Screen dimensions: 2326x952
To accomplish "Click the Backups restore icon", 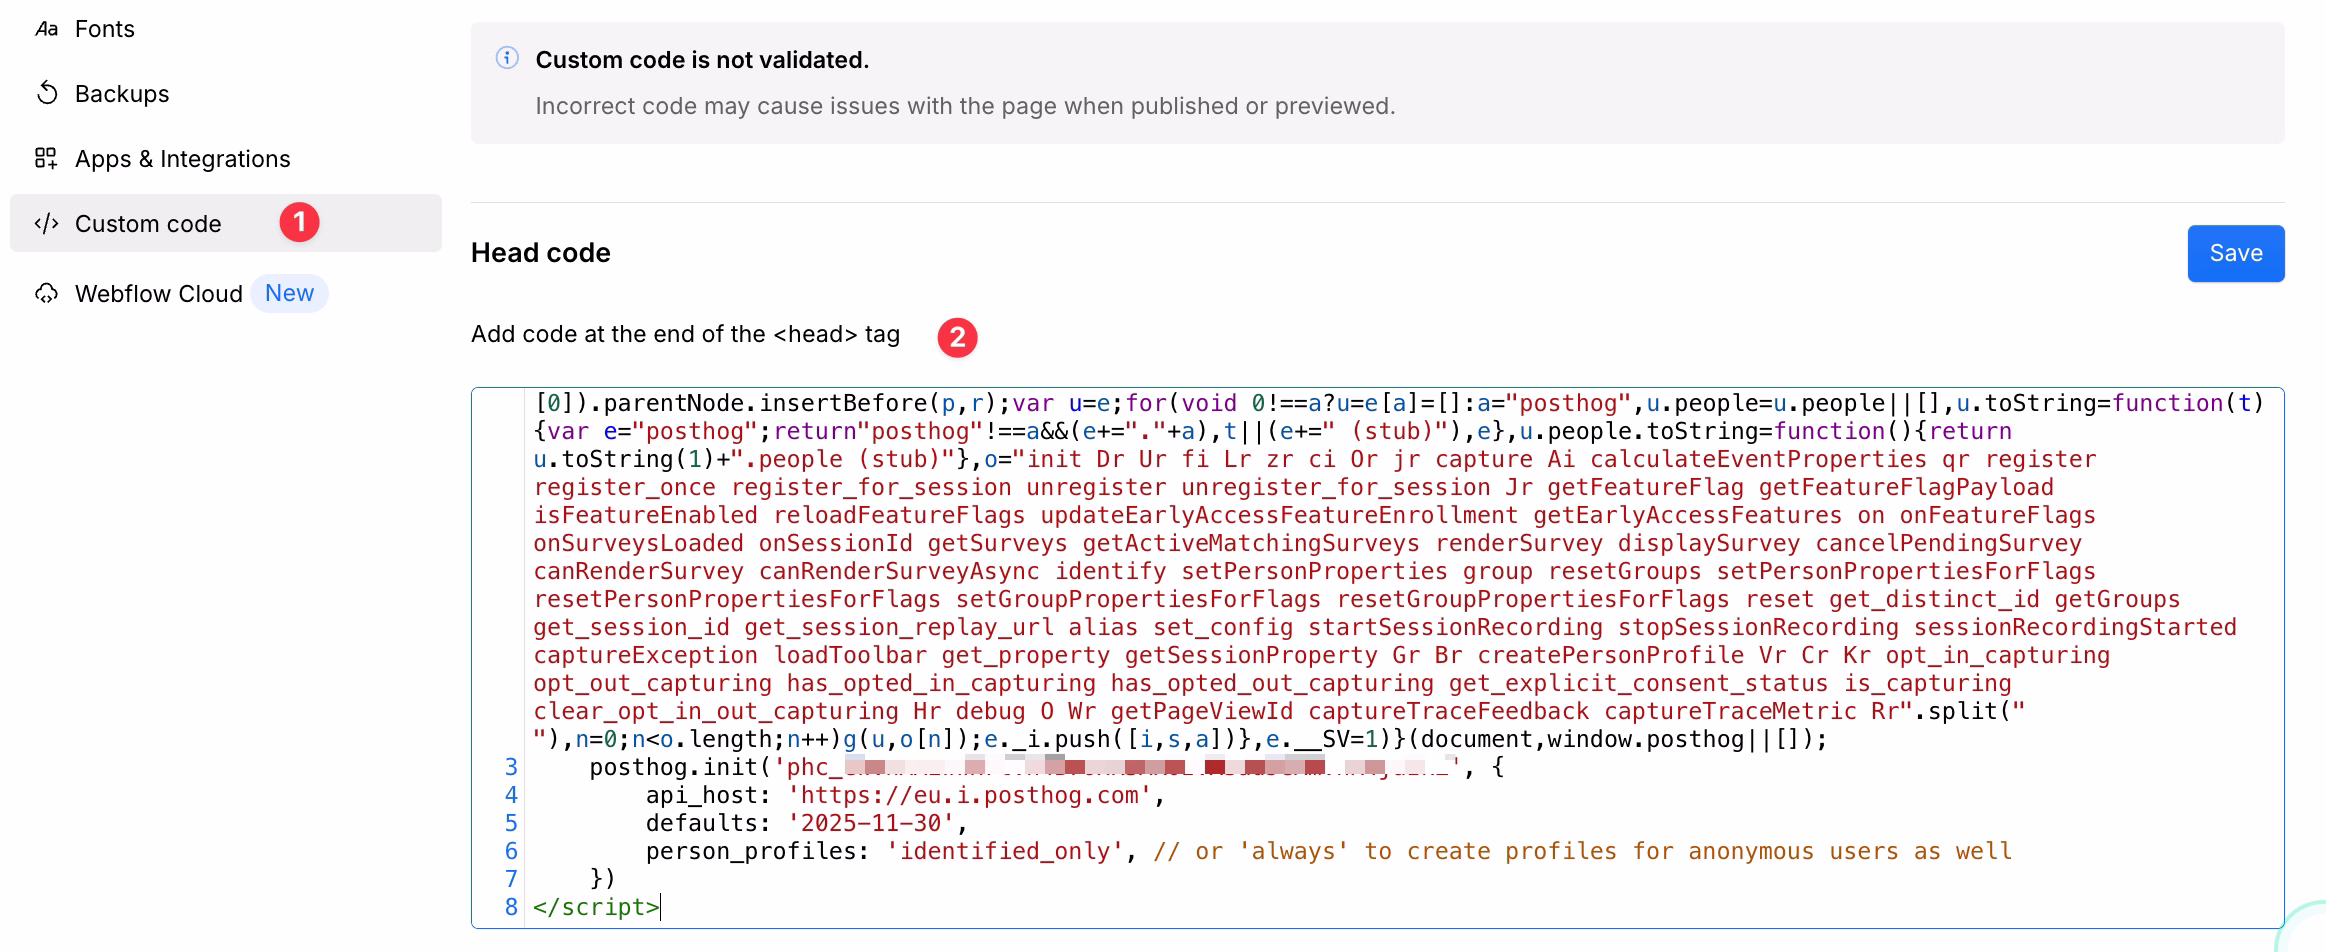I will coord(47,93).
